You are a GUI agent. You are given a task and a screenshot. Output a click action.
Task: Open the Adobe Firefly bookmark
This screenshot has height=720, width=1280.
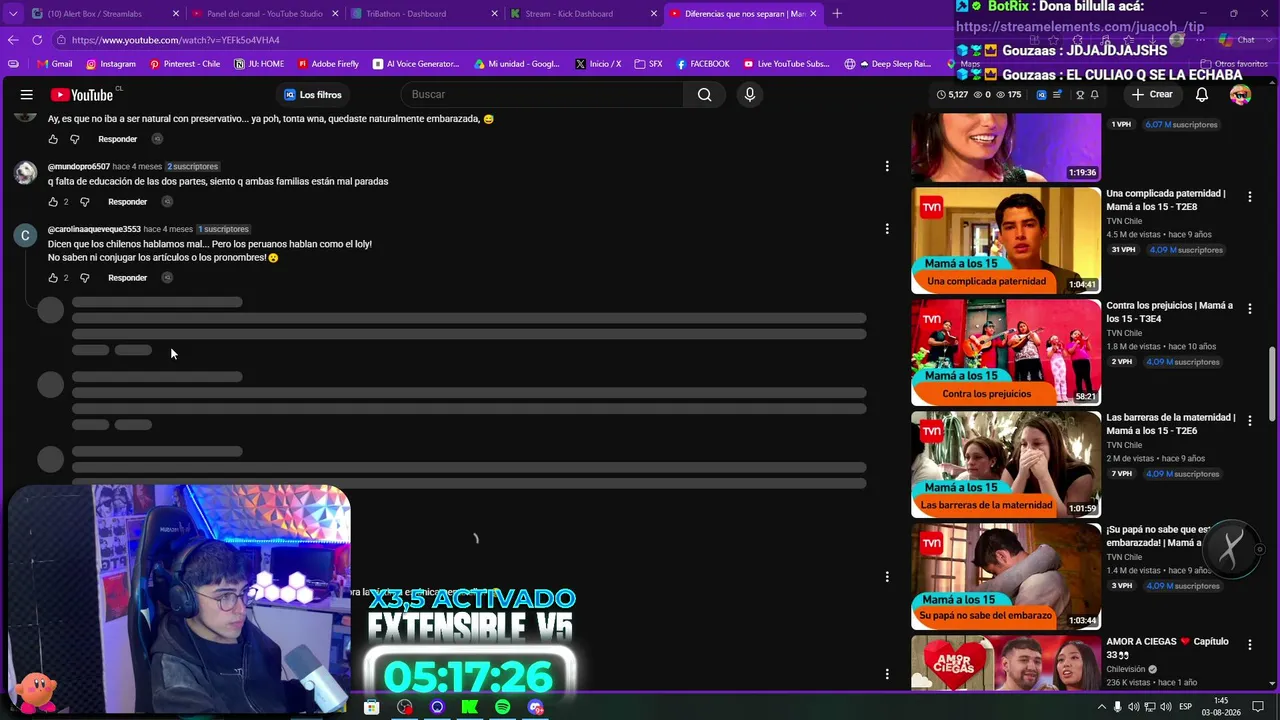(328, 64)
